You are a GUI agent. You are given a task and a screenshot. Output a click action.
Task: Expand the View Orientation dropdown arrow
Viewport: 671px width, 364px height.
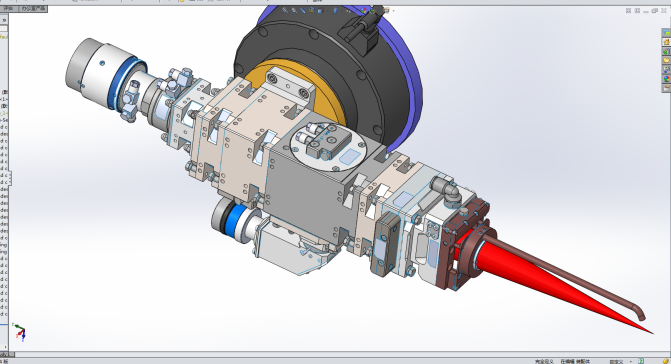click(328, 11)
